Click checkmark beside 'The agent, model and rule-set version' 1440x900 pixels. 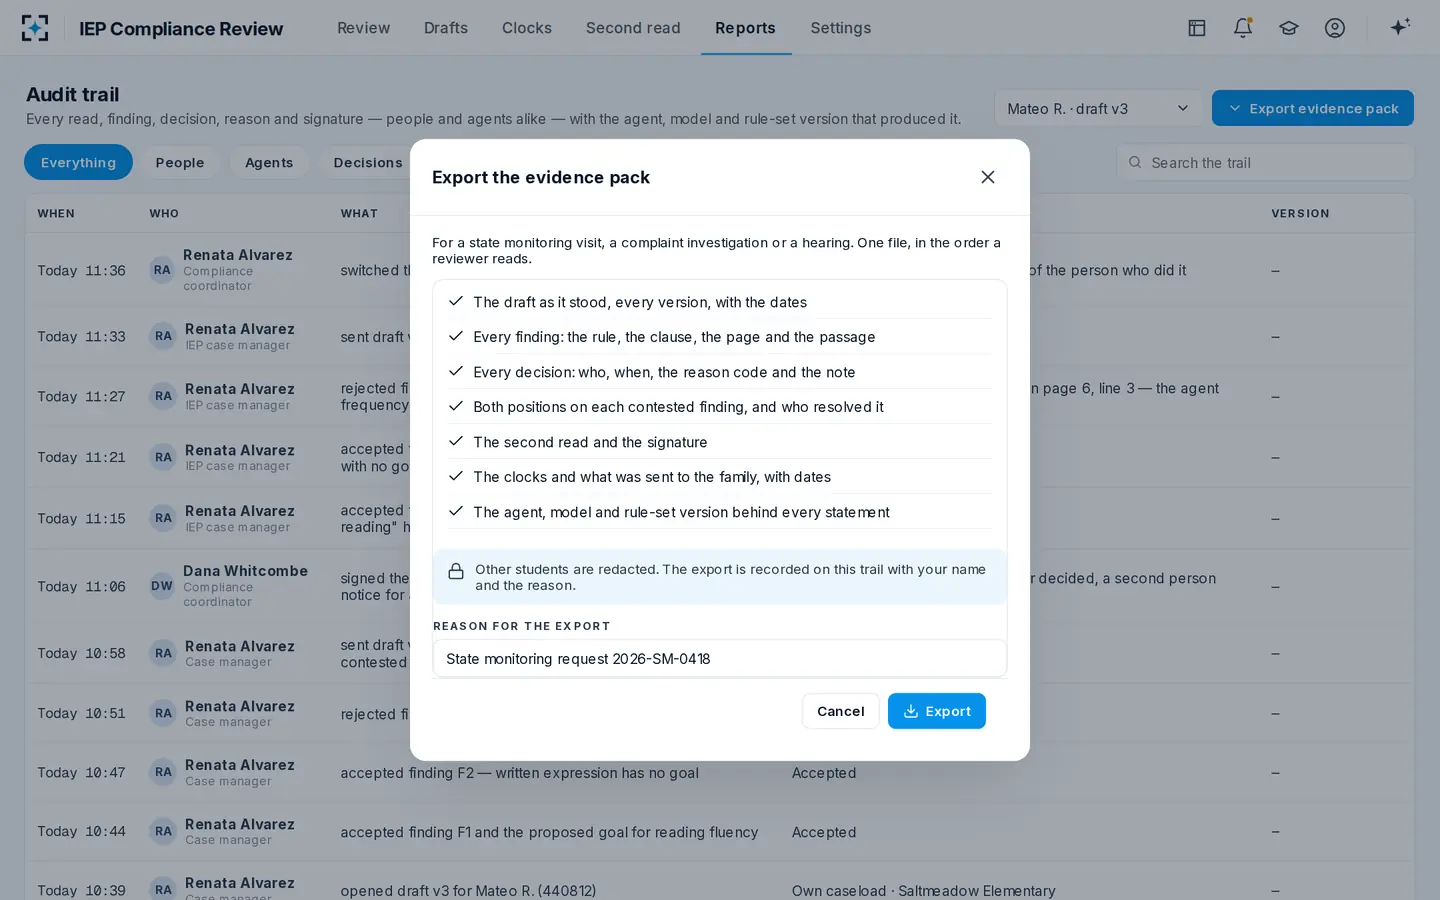[456, 511]
